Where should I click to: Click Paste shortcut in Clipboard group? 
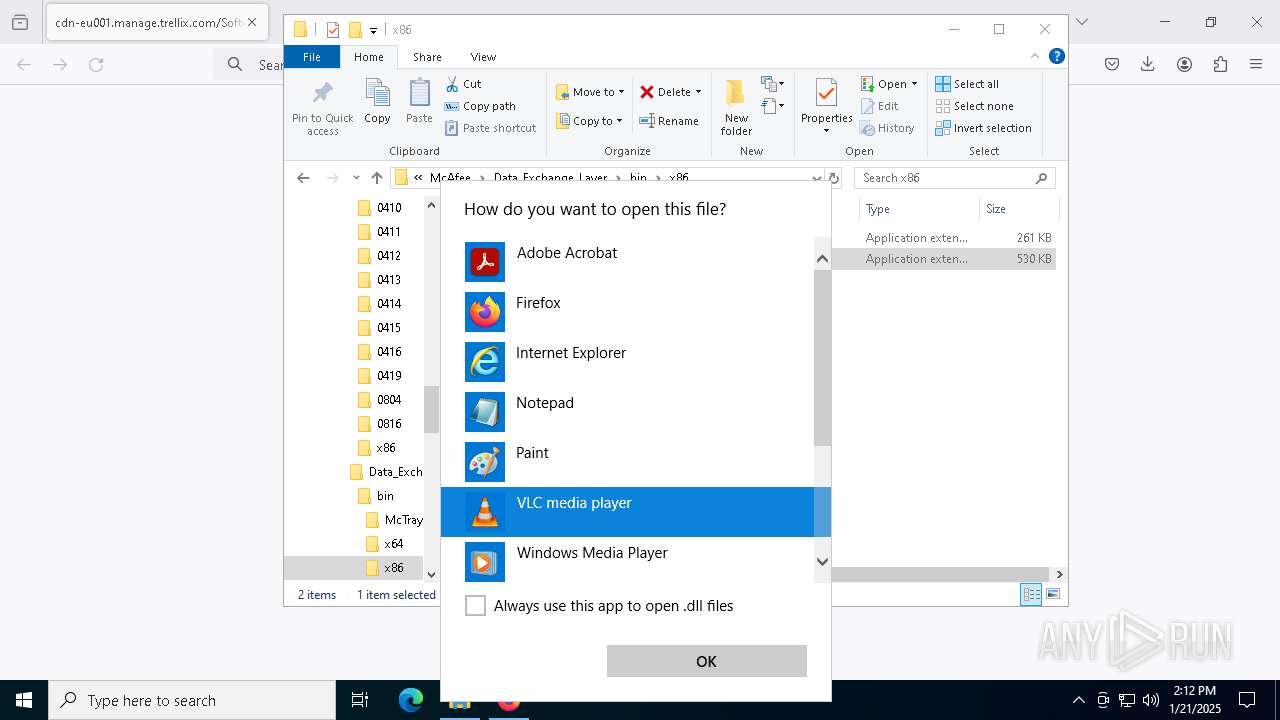click(490, 128)
